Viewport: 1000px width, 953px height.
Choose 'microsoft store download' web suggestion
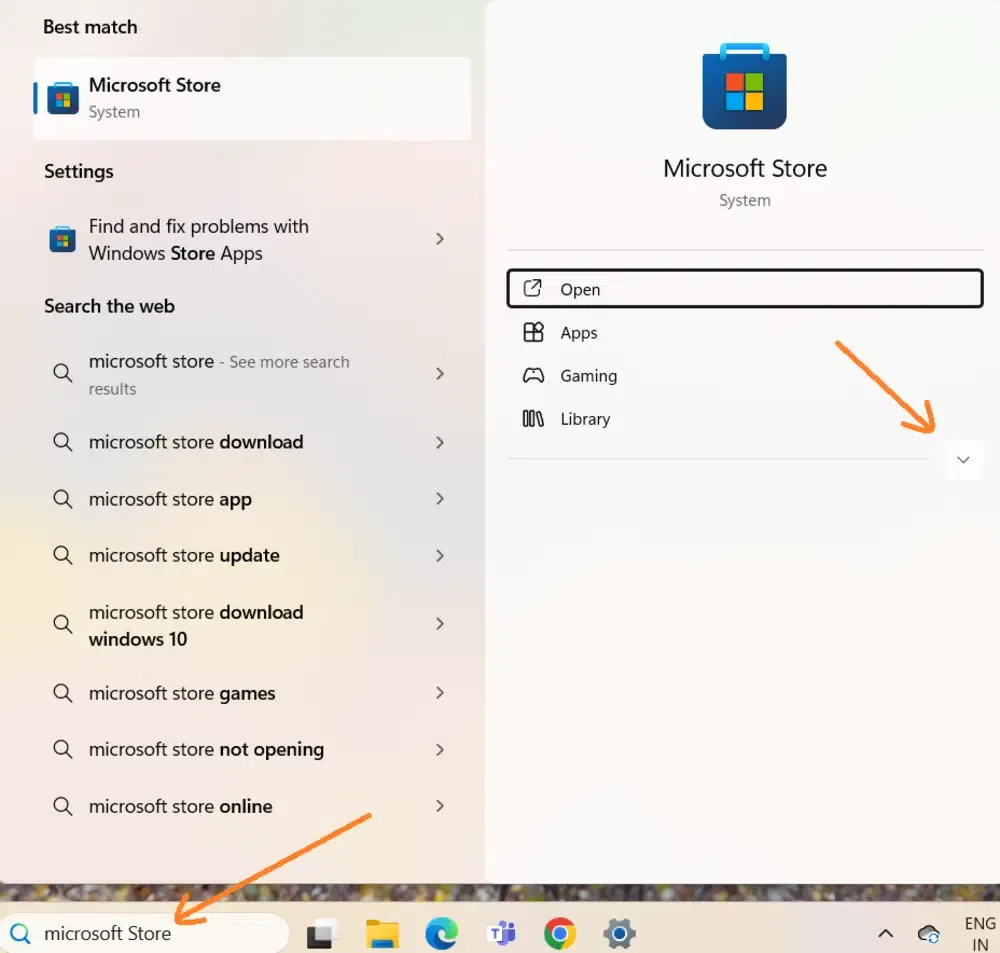pyautogui.click(x=252, y=442)
